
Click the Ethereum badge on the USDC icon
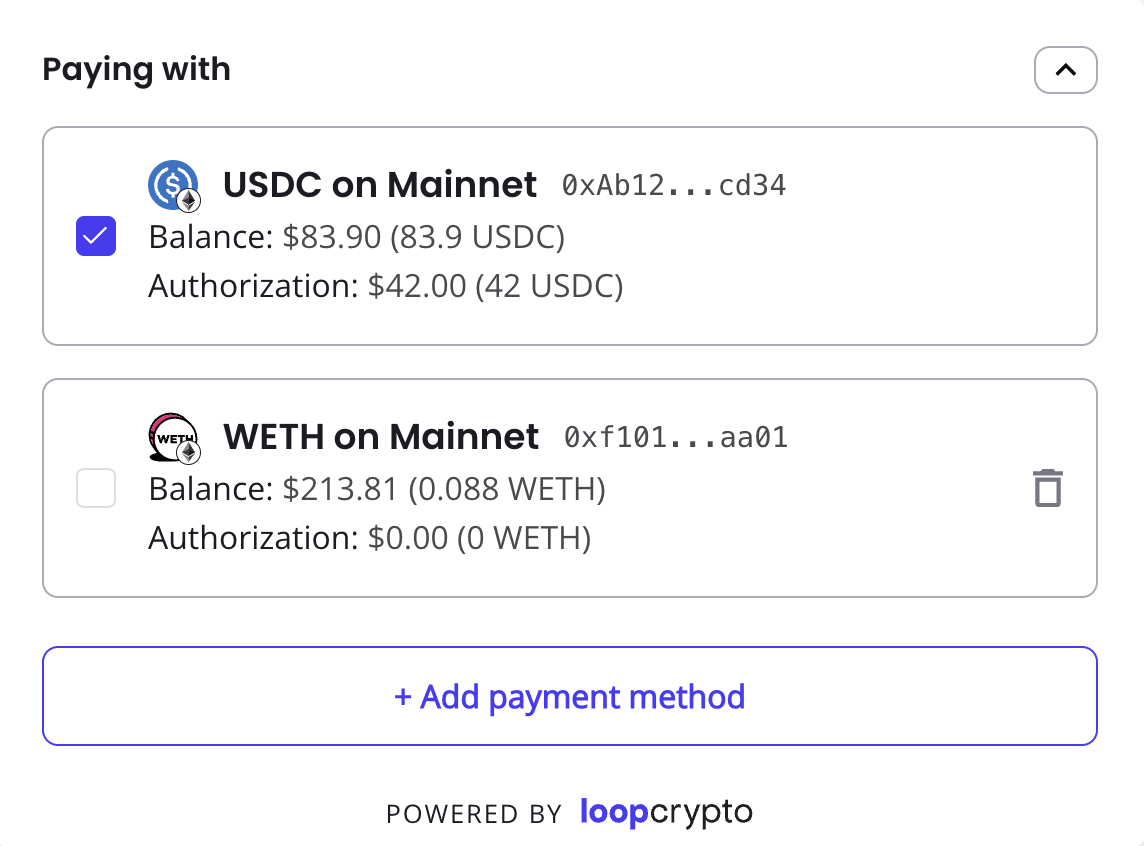click(189, 200)
